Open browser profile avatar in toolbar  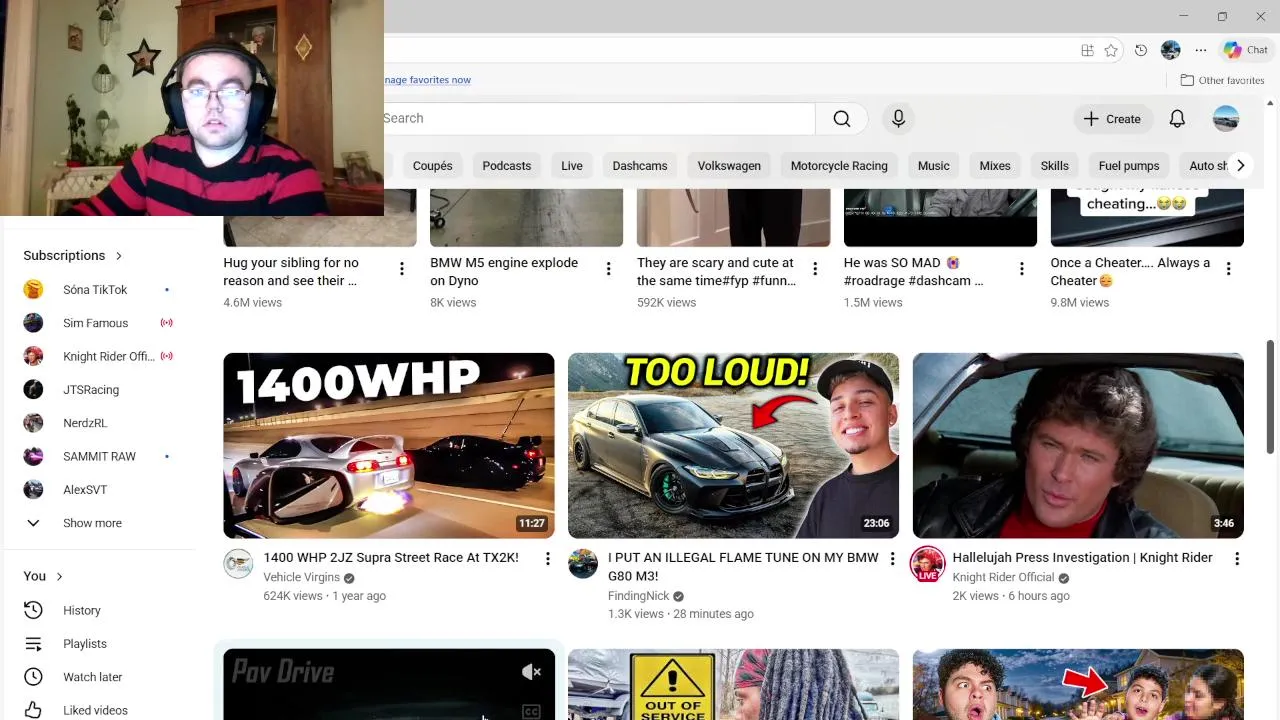point(1171,50)
